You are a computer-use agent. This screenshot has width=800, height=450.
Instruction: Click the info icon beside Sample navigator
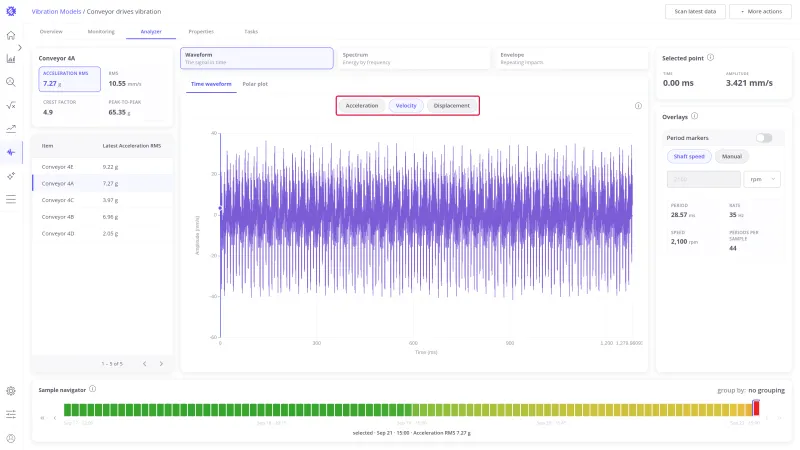[x=92, y=389]
